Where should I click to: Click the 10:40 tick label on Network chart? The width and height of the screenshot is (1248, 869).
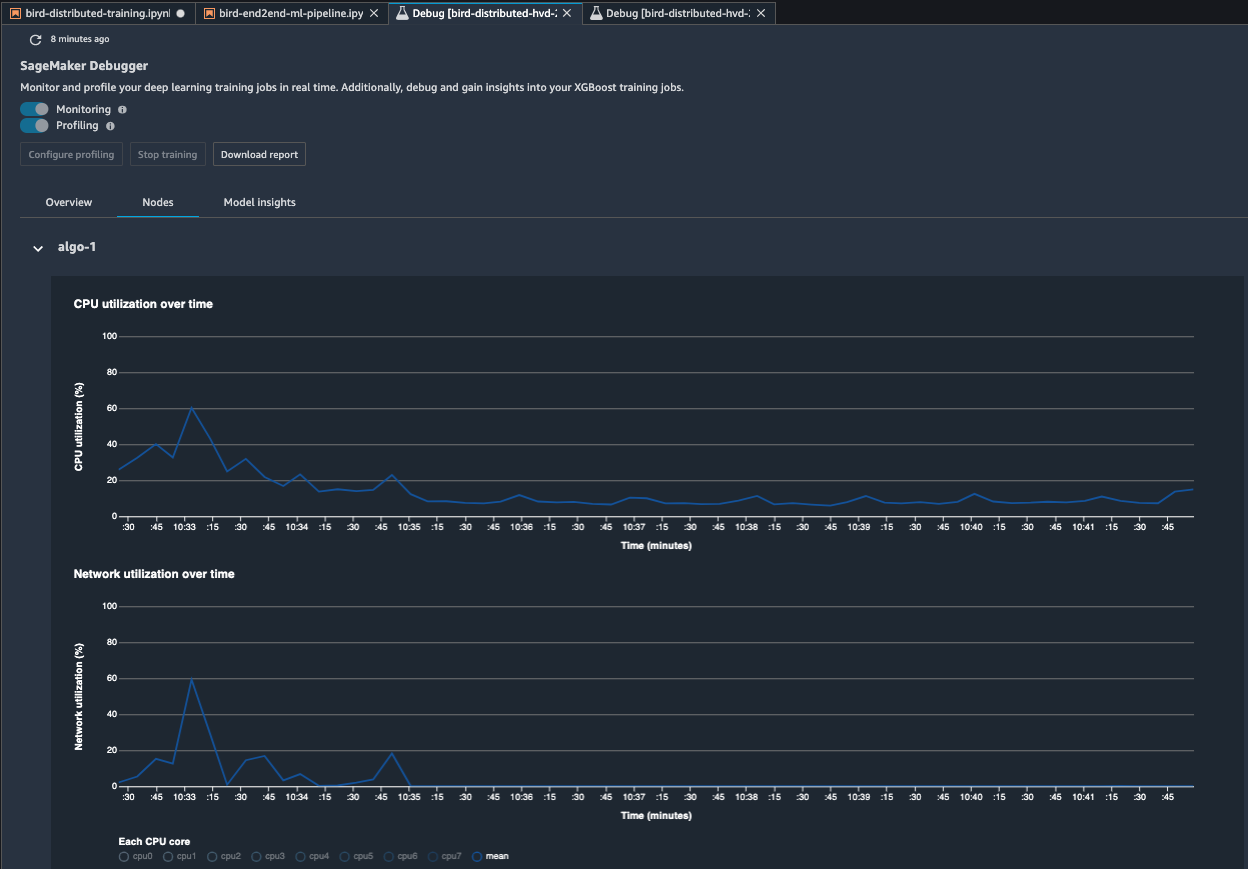tap(970, 798)
